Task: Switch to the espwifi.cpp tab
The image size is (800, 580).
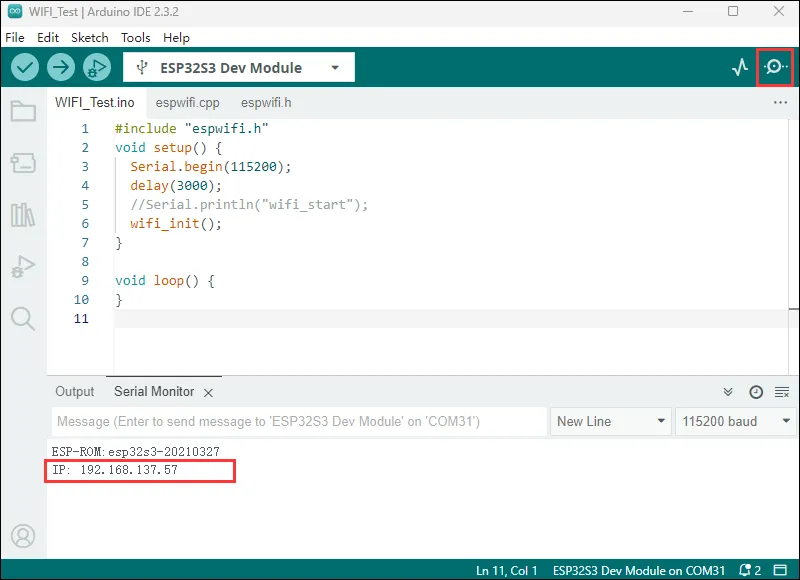Action: pos(187,102)
